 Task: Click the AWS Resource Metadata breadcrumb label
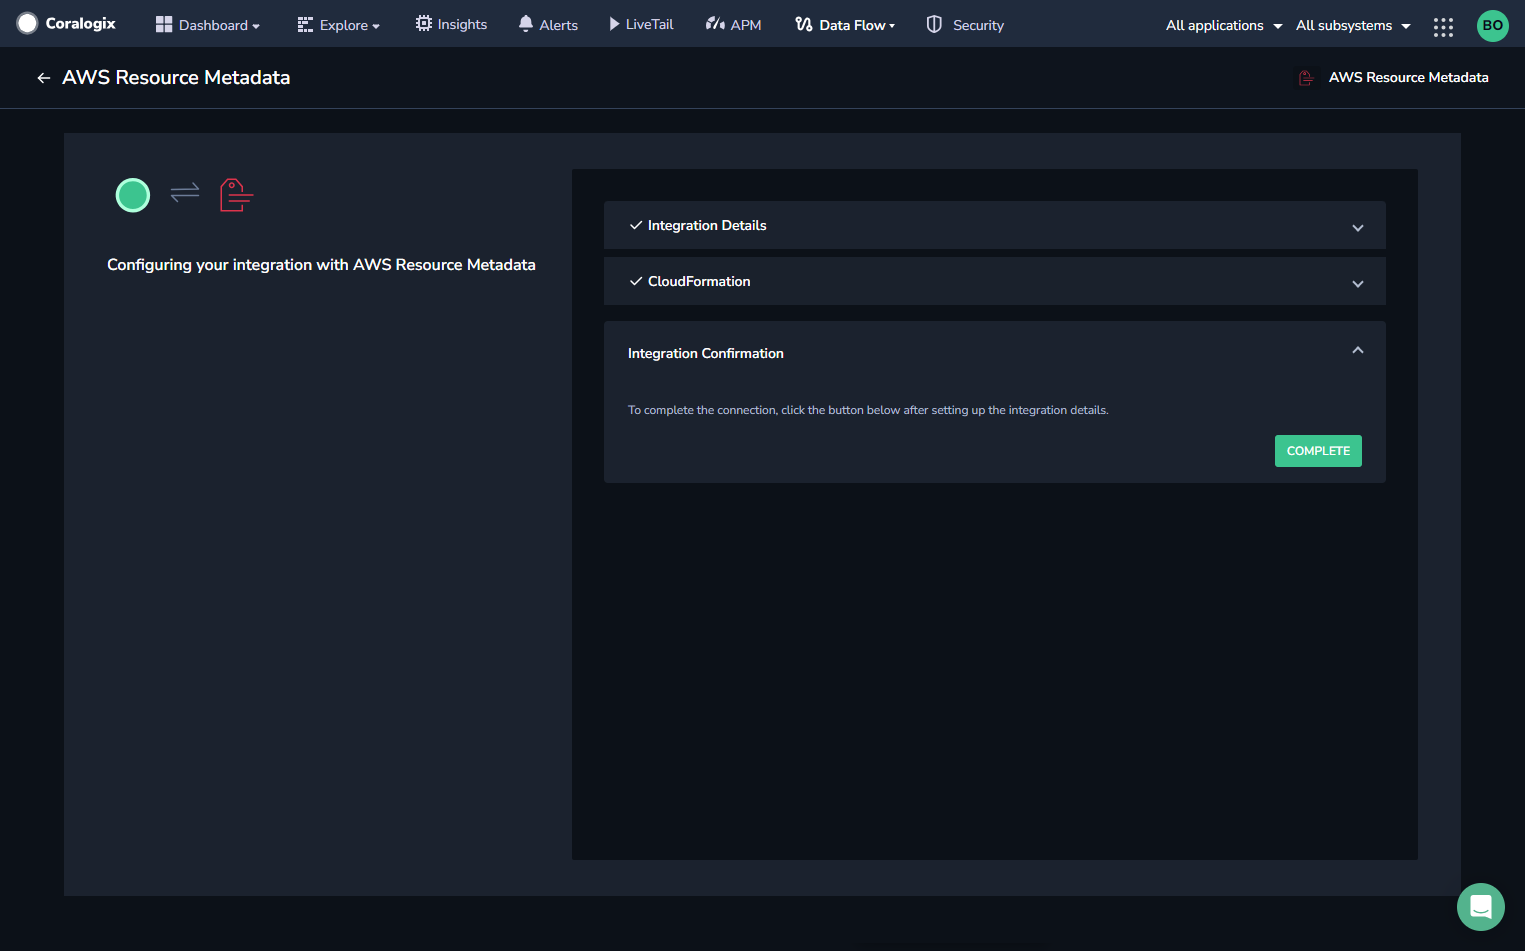pos(1408,77)
